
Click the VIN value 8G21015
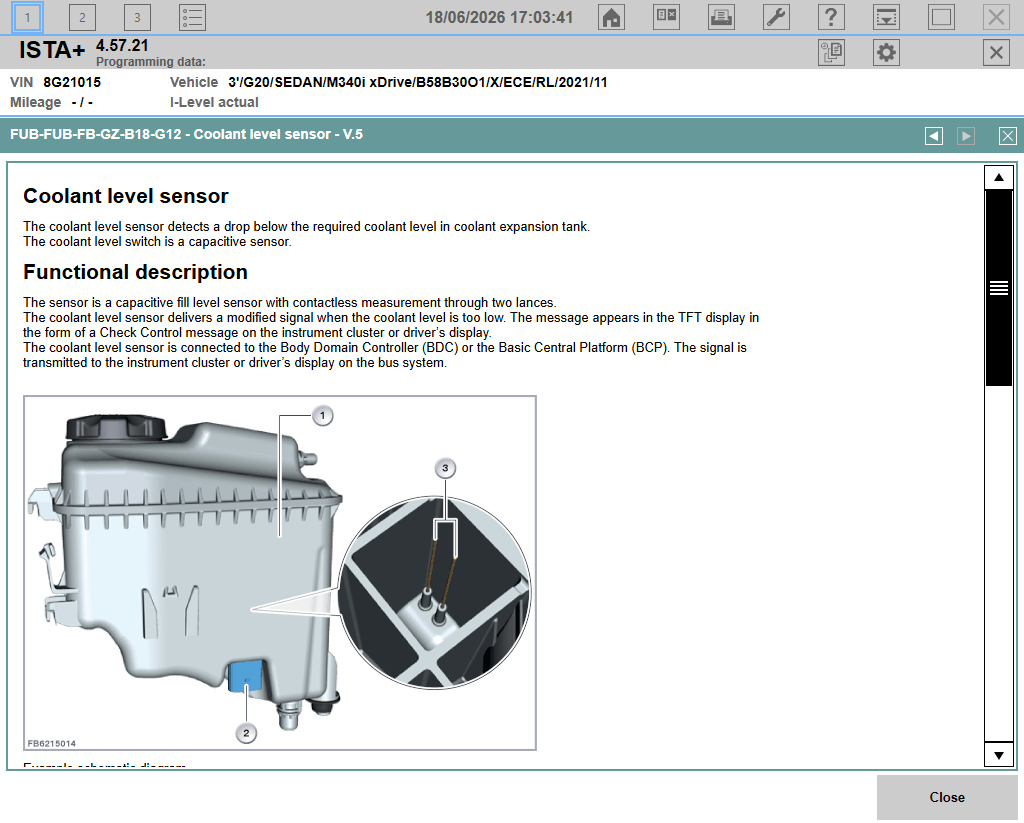point(72,82)
